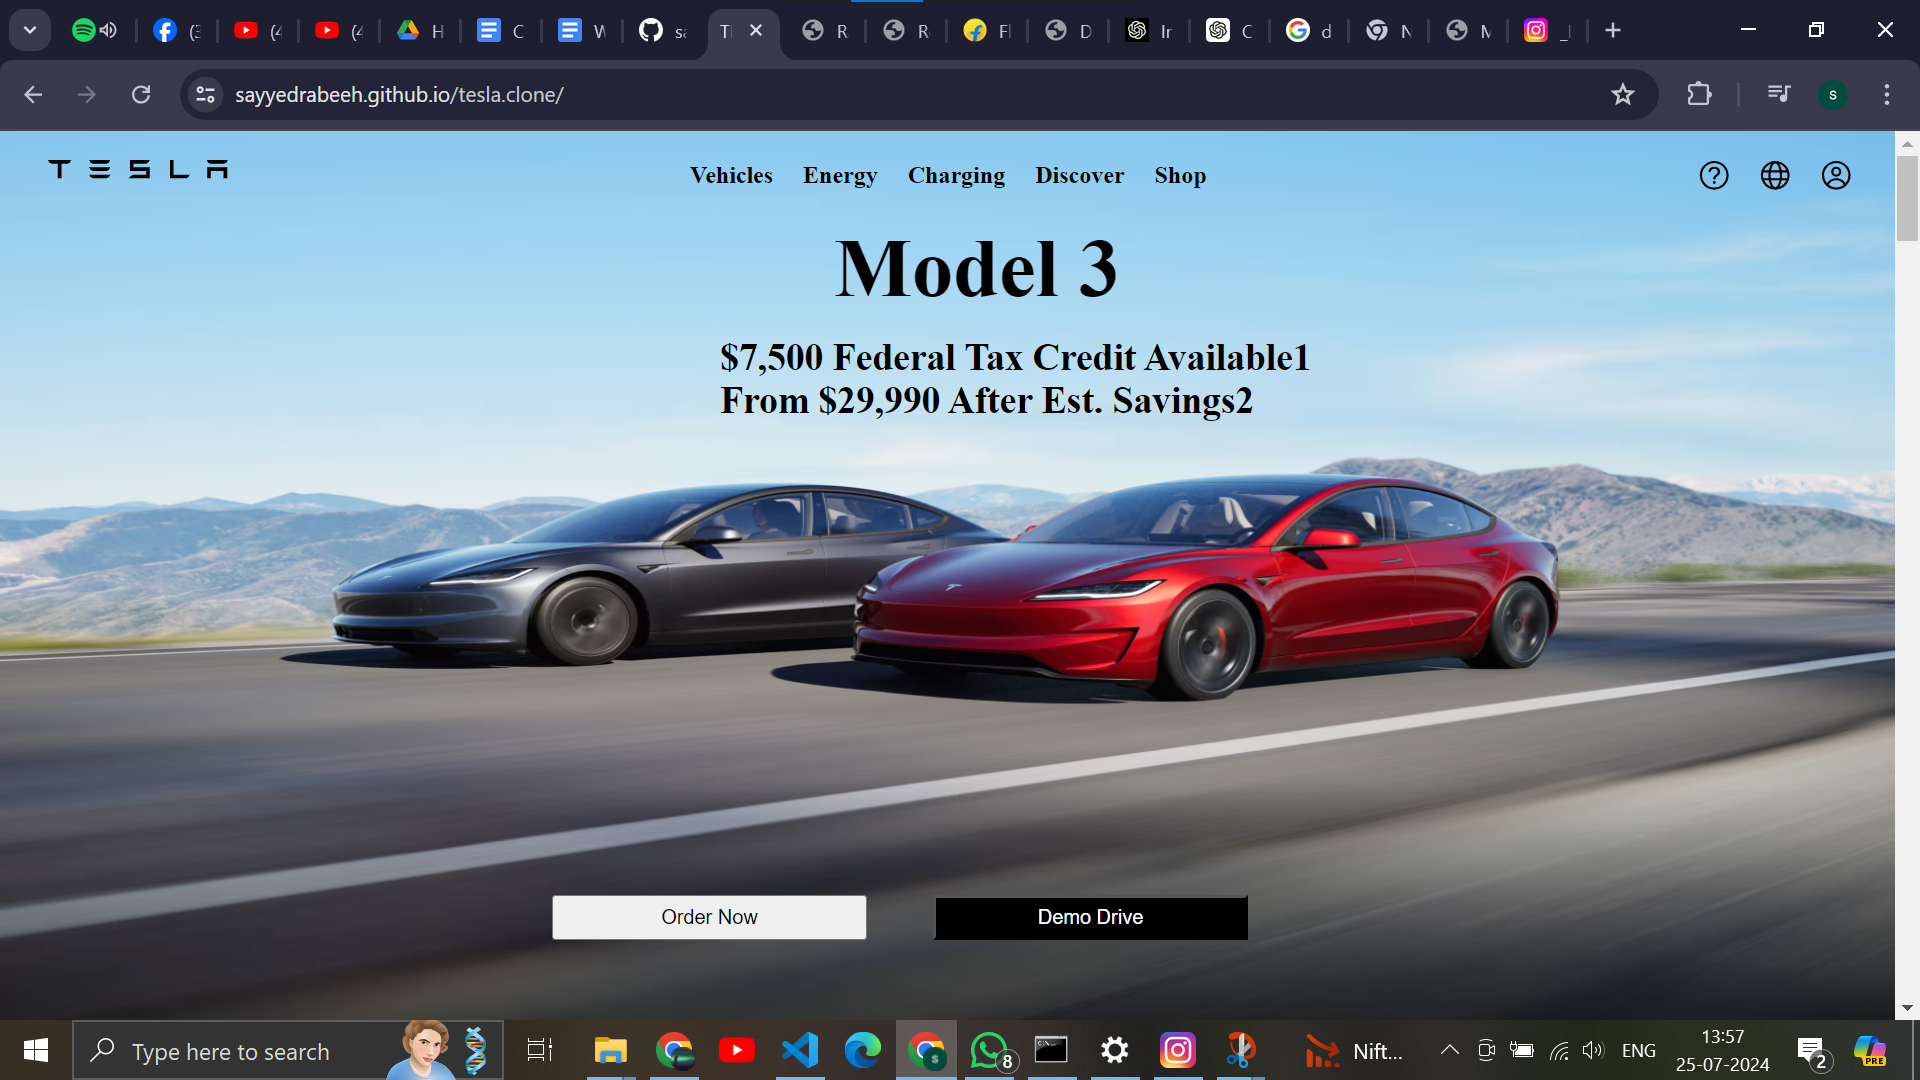Open the volume control in tray

coord(1593,1050)
